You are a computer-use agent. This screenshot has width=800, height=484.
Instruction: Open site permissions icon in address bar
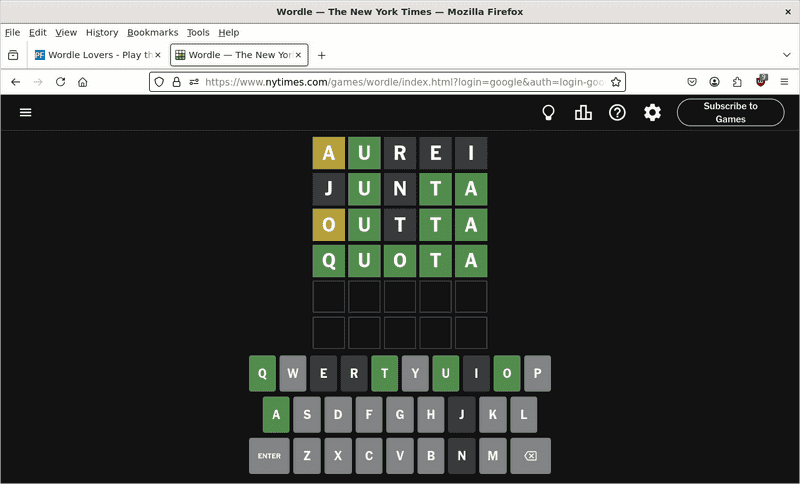194,82
